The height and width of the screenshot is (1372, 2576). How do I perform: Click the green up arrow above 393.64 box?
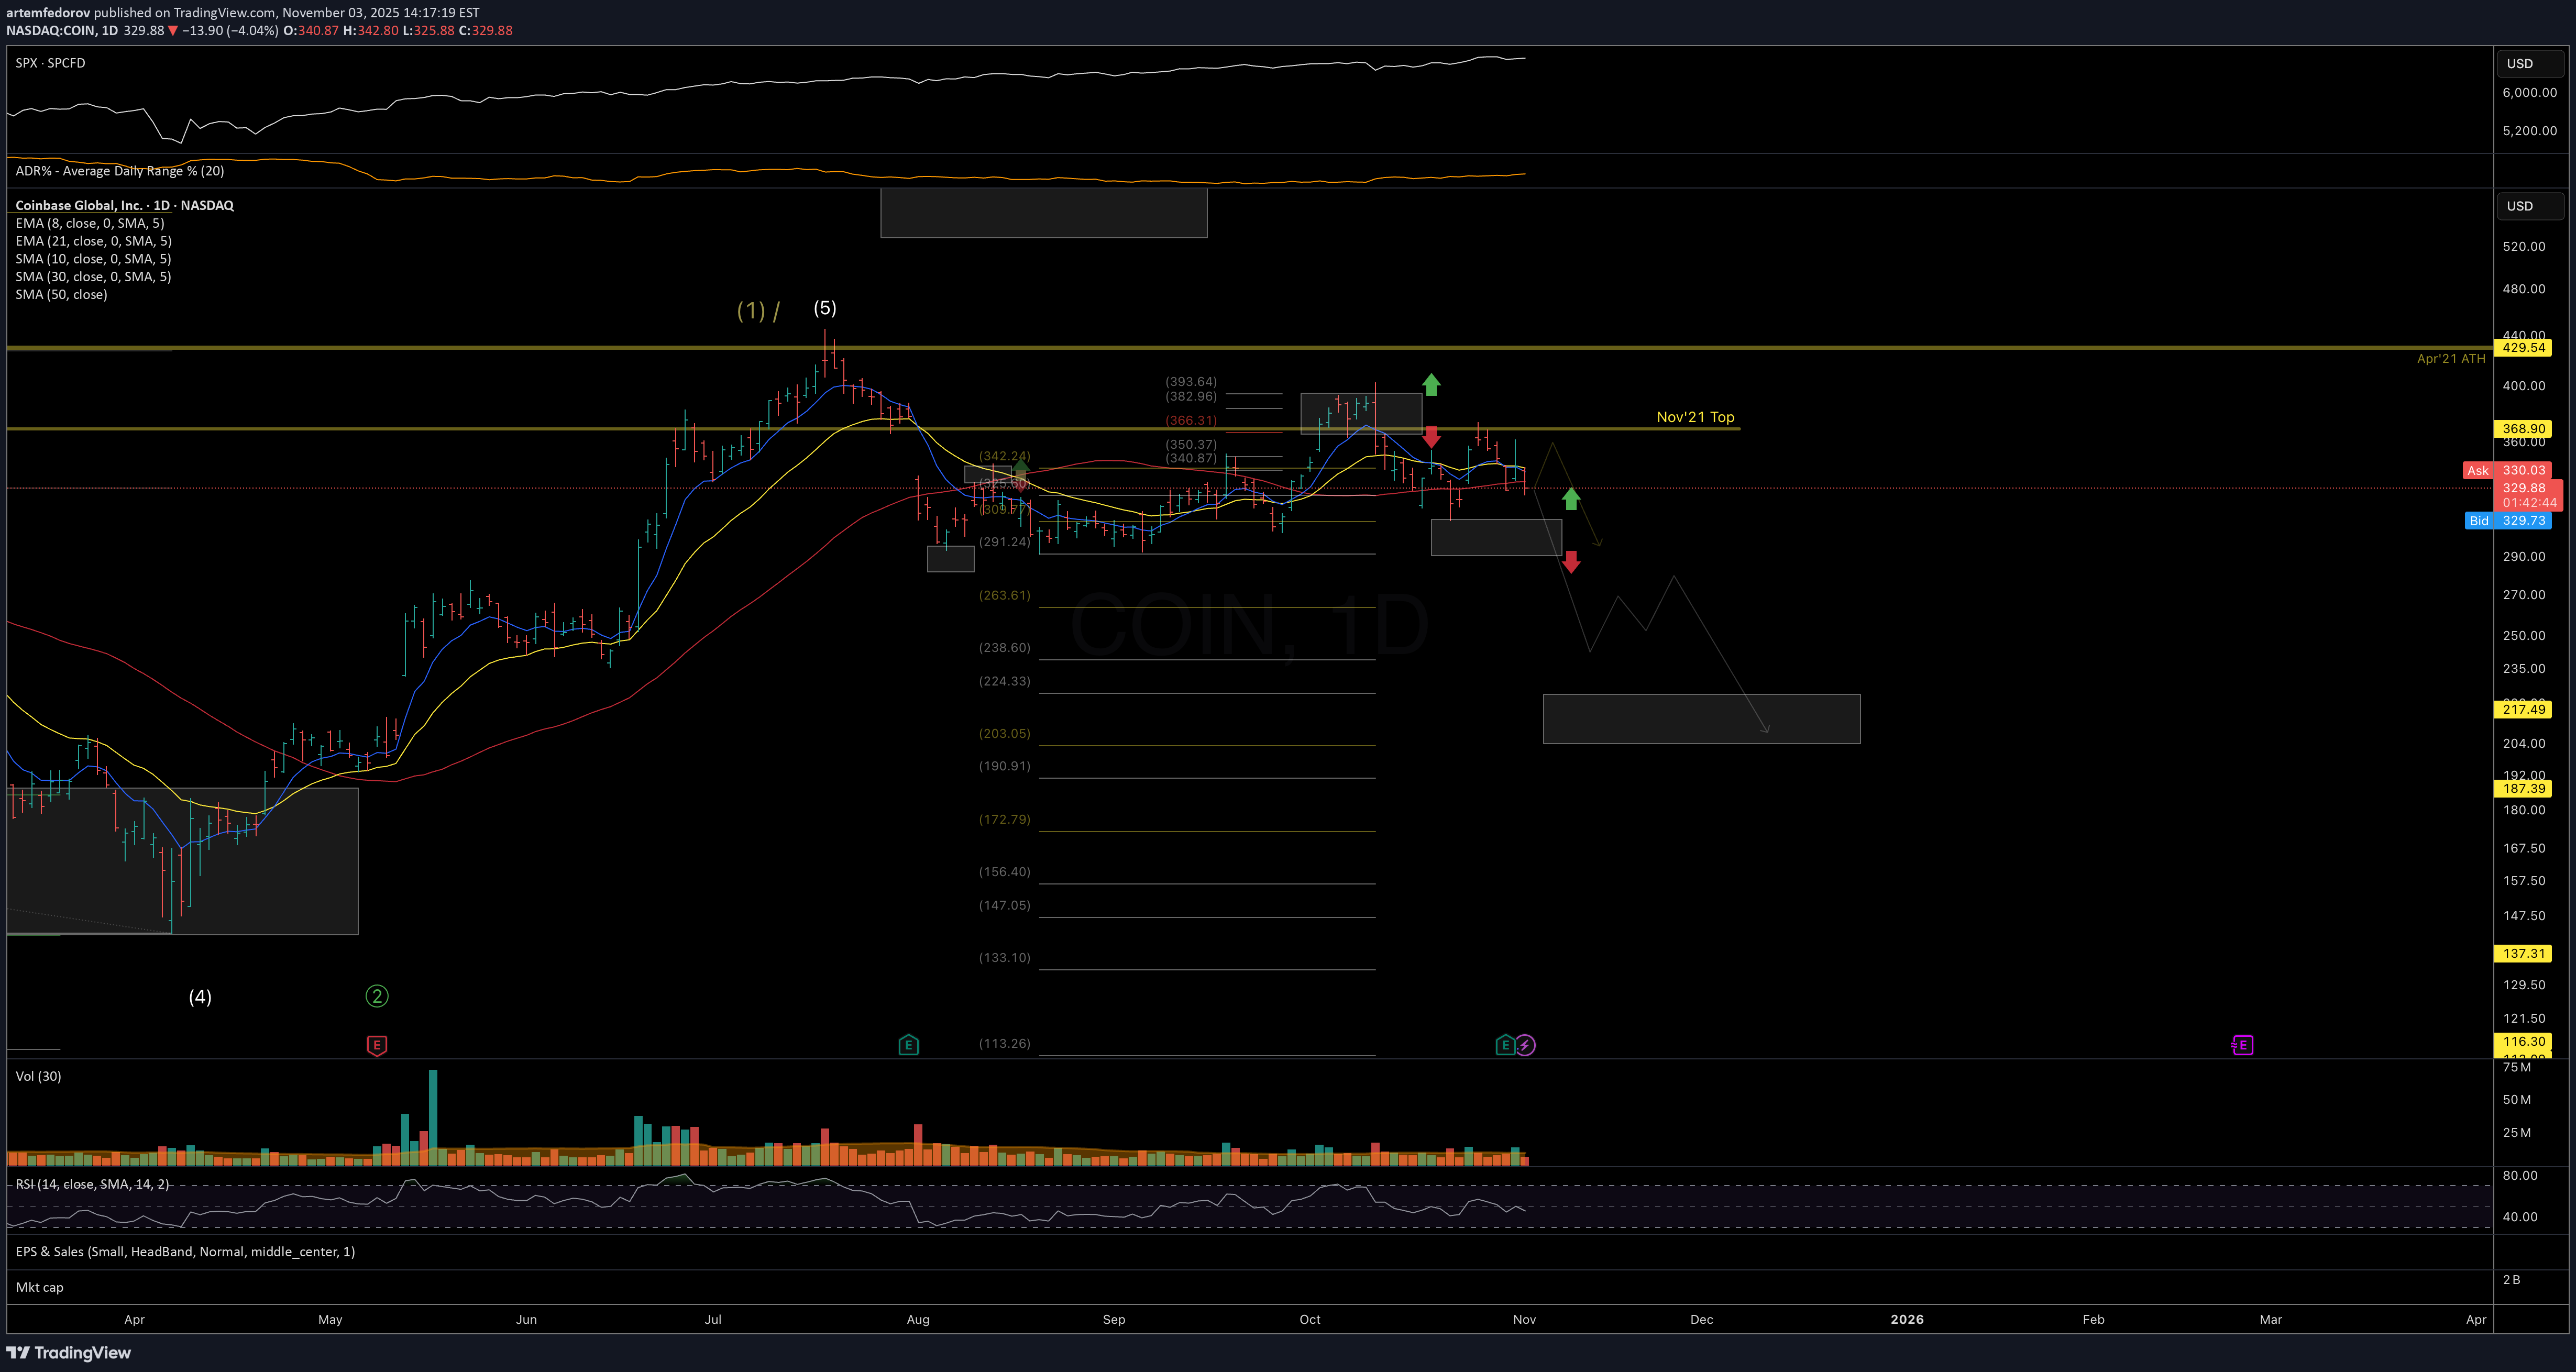click(1431, 384)
